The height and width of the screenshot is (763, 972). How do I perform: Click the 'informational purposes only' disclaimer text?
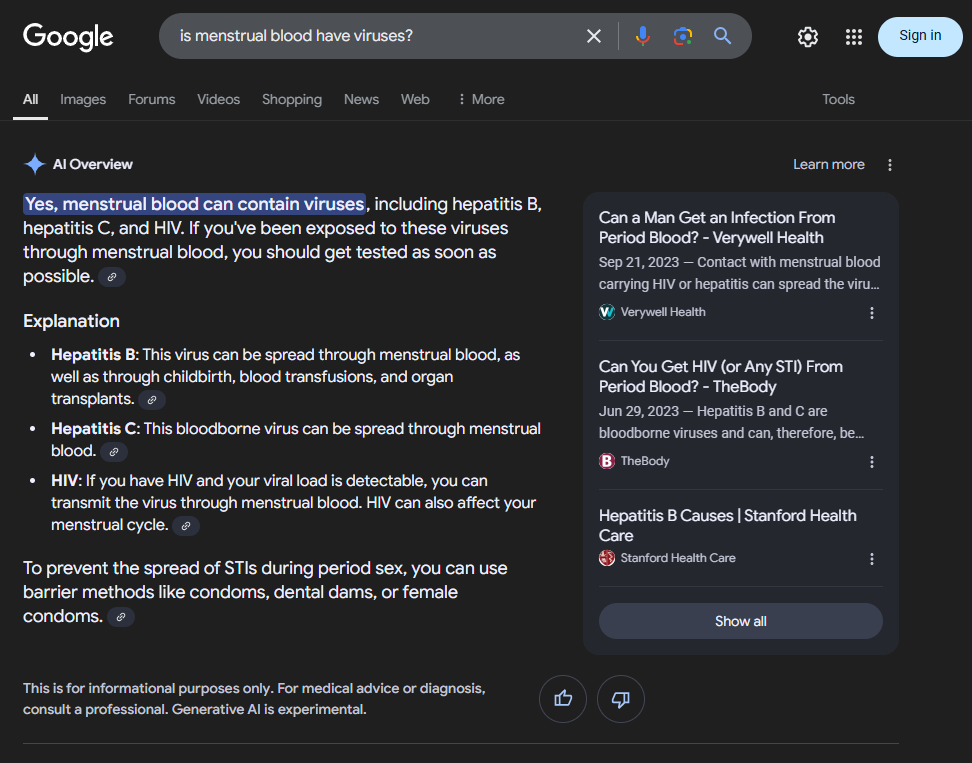click(254, 699)
